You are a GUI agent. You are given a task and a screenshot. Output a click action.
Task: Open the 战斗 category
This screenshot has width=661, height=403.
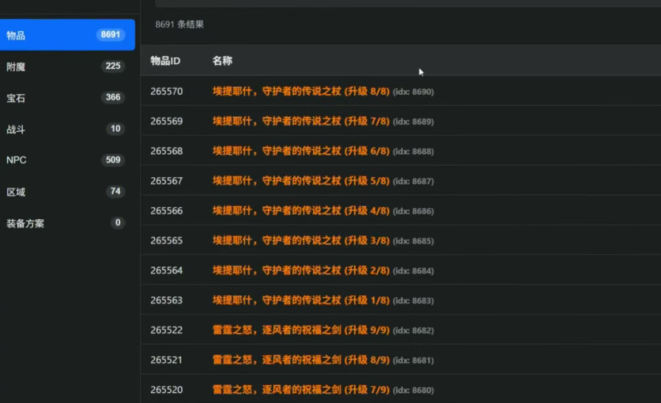tap(65, 129)
